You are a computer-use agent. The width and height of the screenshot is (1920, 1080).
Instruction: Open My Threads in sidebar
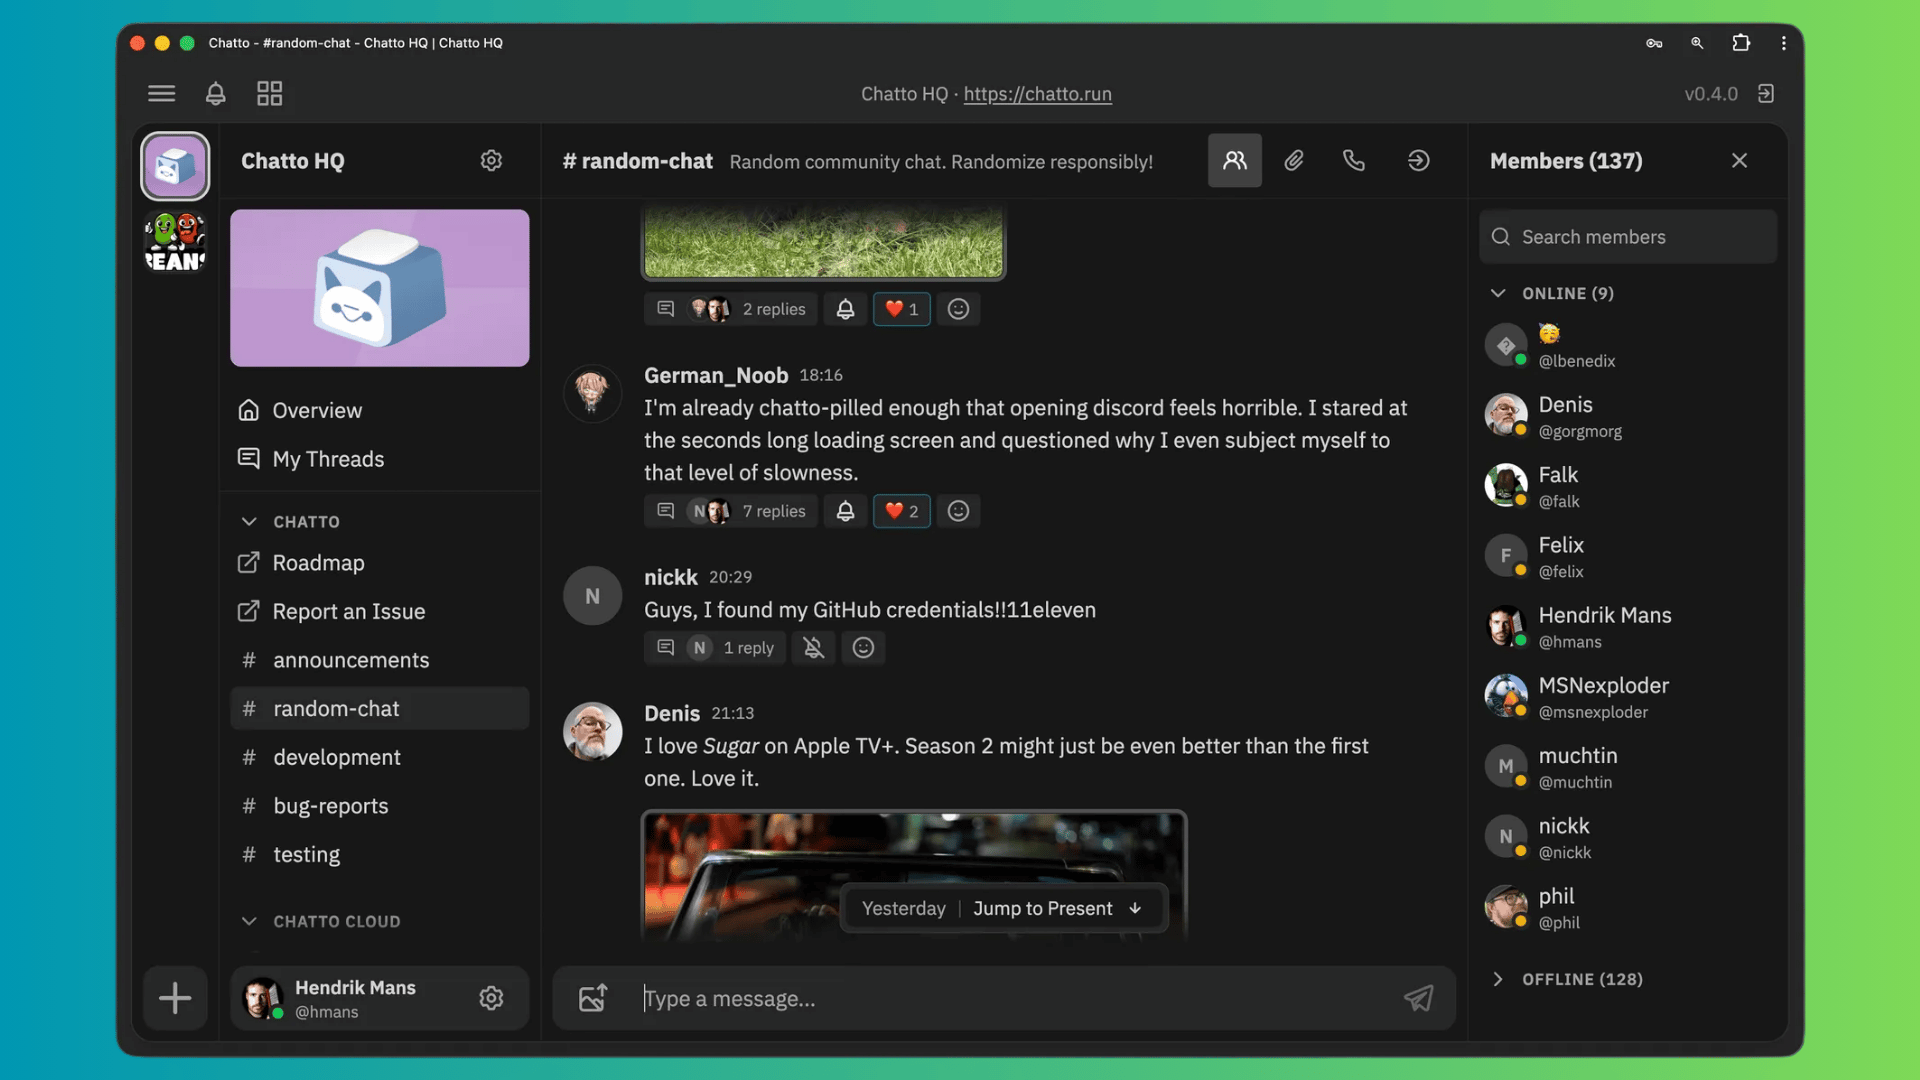380,459
